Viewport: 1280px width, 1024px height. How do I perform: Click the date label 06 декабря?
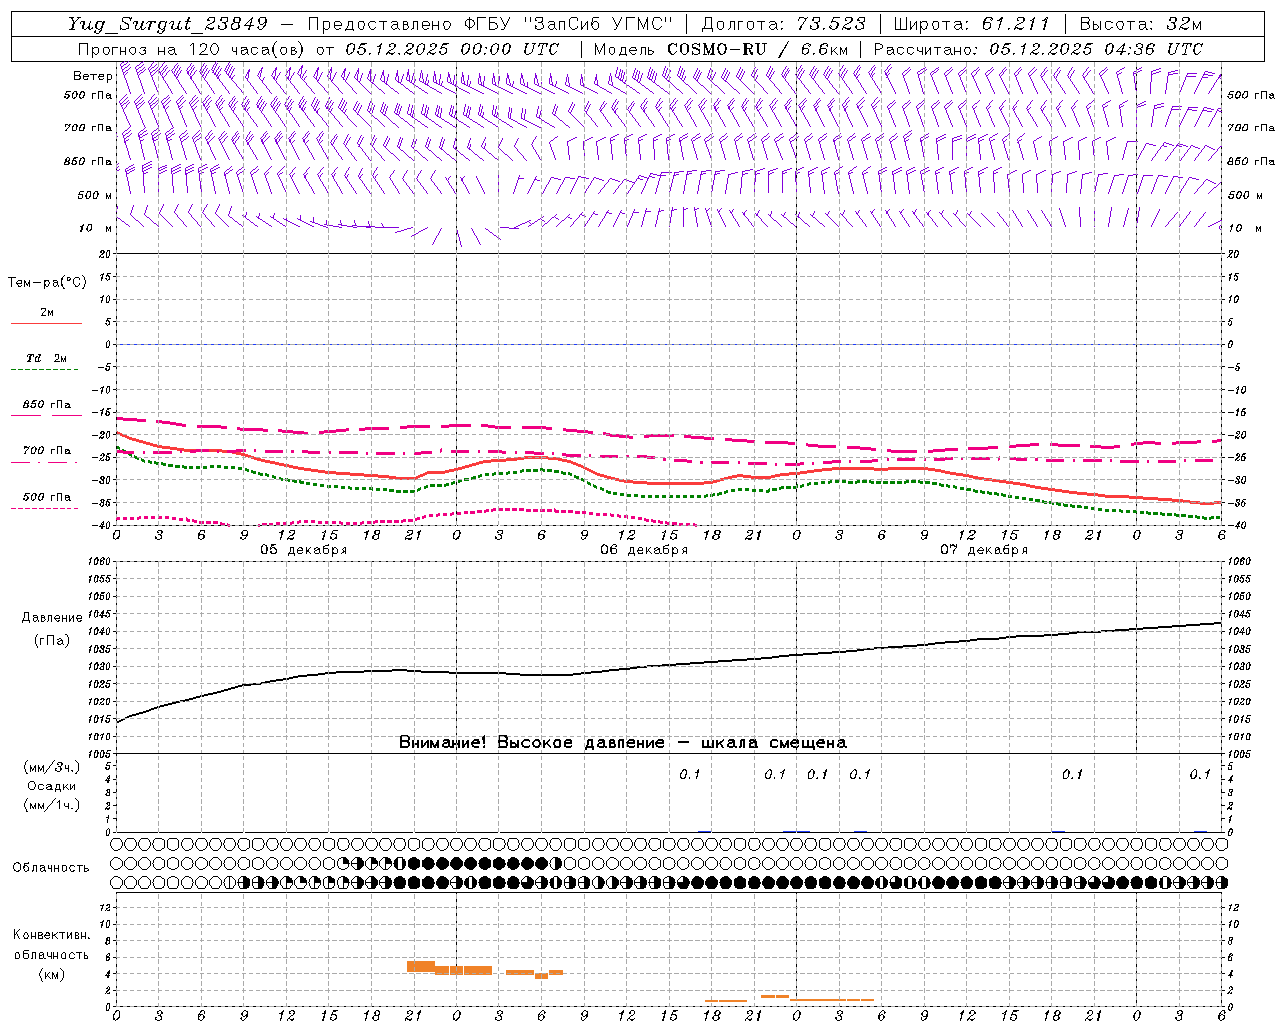point(644,550)
